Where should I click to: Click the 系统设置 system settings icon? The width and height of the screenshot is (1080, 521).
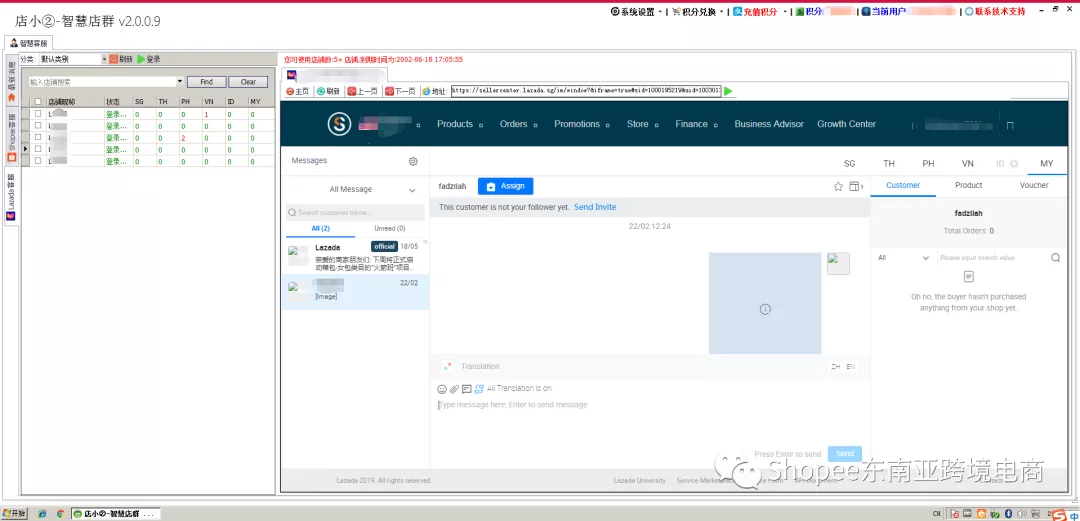point(614,12)
